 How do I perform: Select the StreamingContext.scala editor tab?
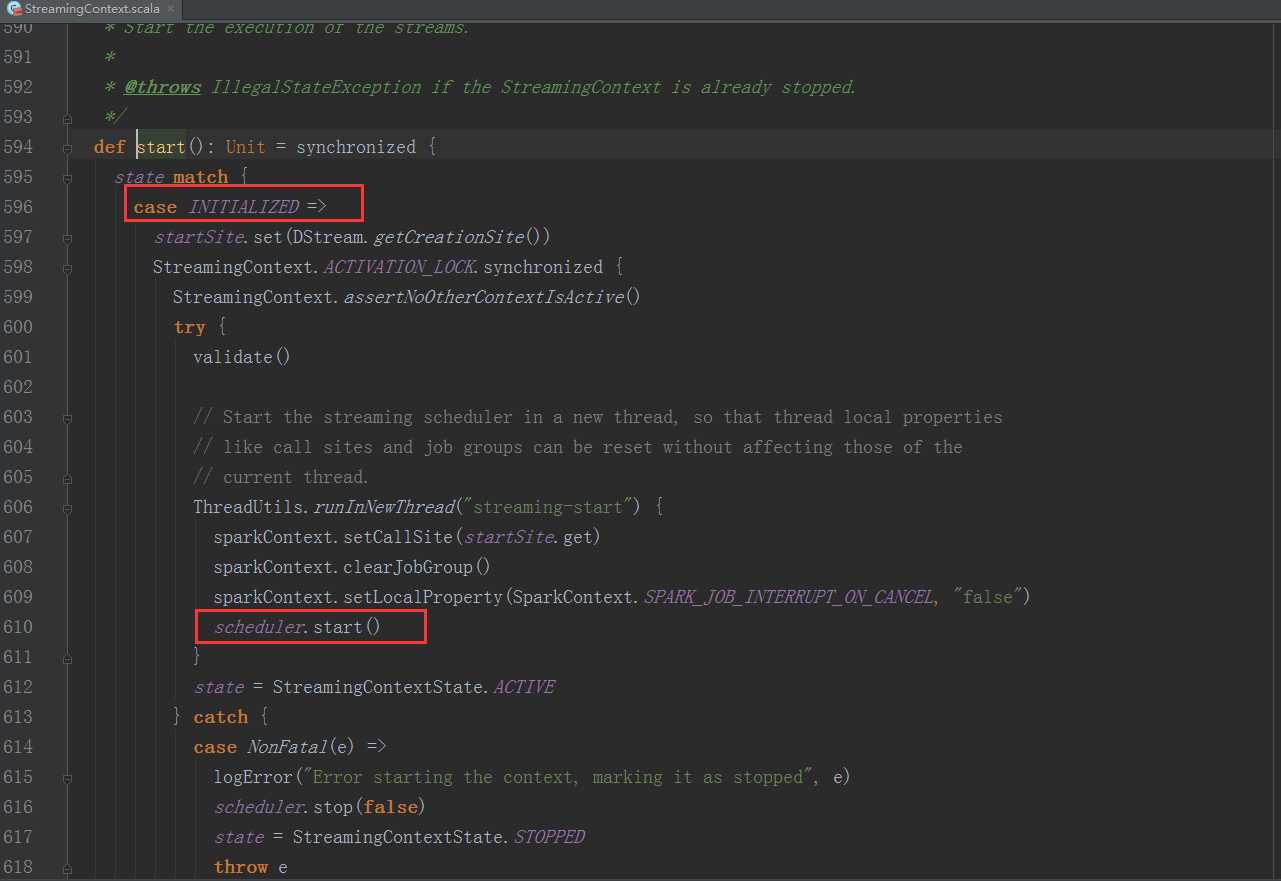[90, 9]
